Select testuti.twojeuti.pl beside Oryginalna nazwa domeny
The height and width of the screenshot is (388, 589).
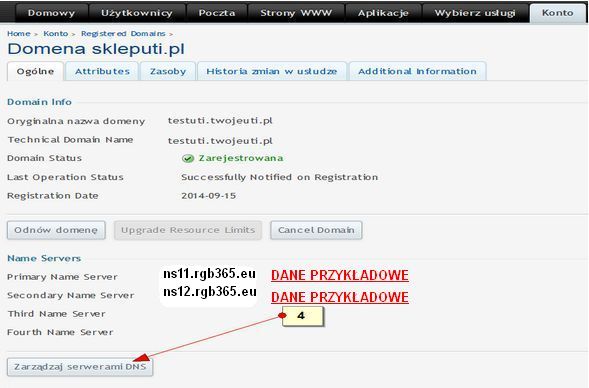pos(220,121)
